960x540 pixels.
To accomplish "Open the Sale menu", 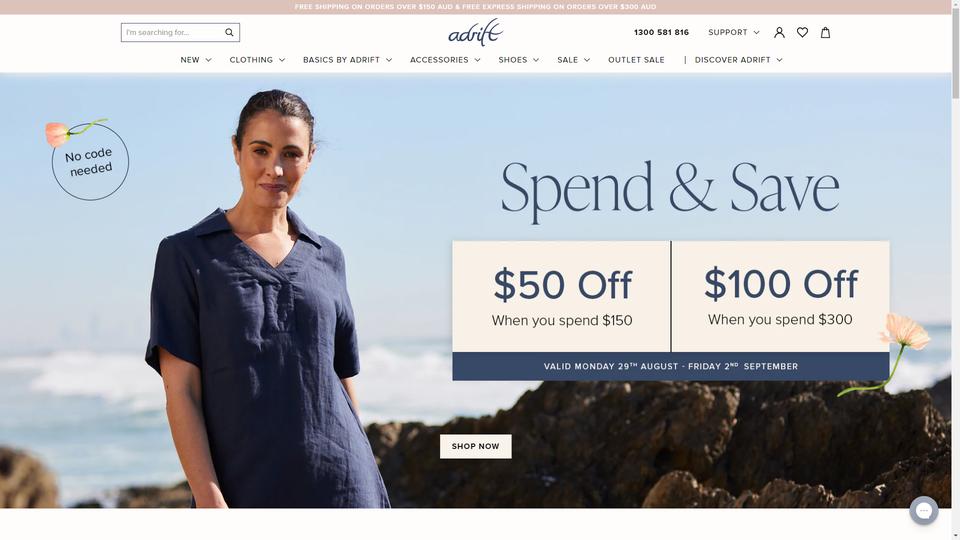I will click(573, 60).
